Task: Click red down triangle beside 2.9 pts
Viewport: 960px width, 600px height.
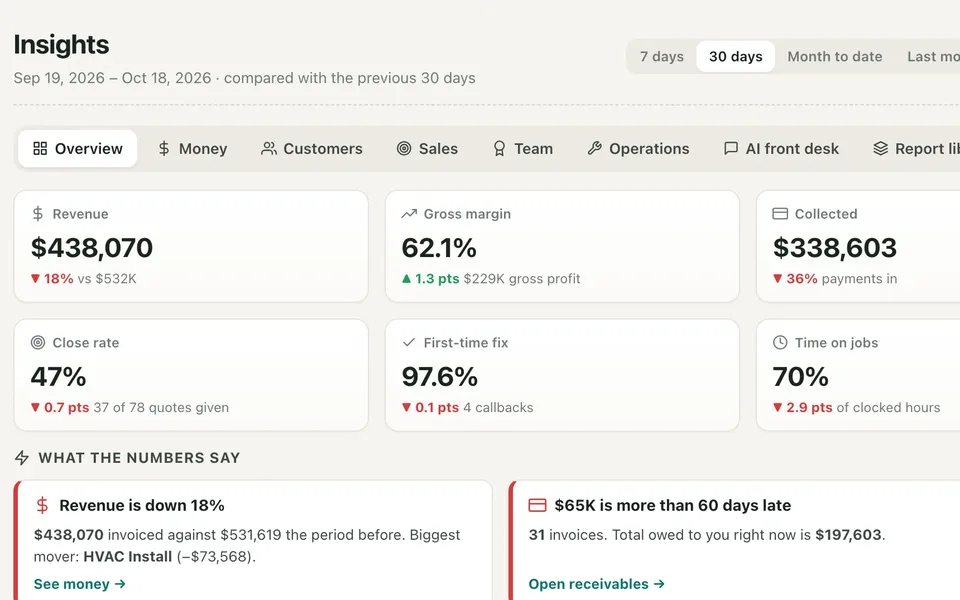Action: point(778,407)
